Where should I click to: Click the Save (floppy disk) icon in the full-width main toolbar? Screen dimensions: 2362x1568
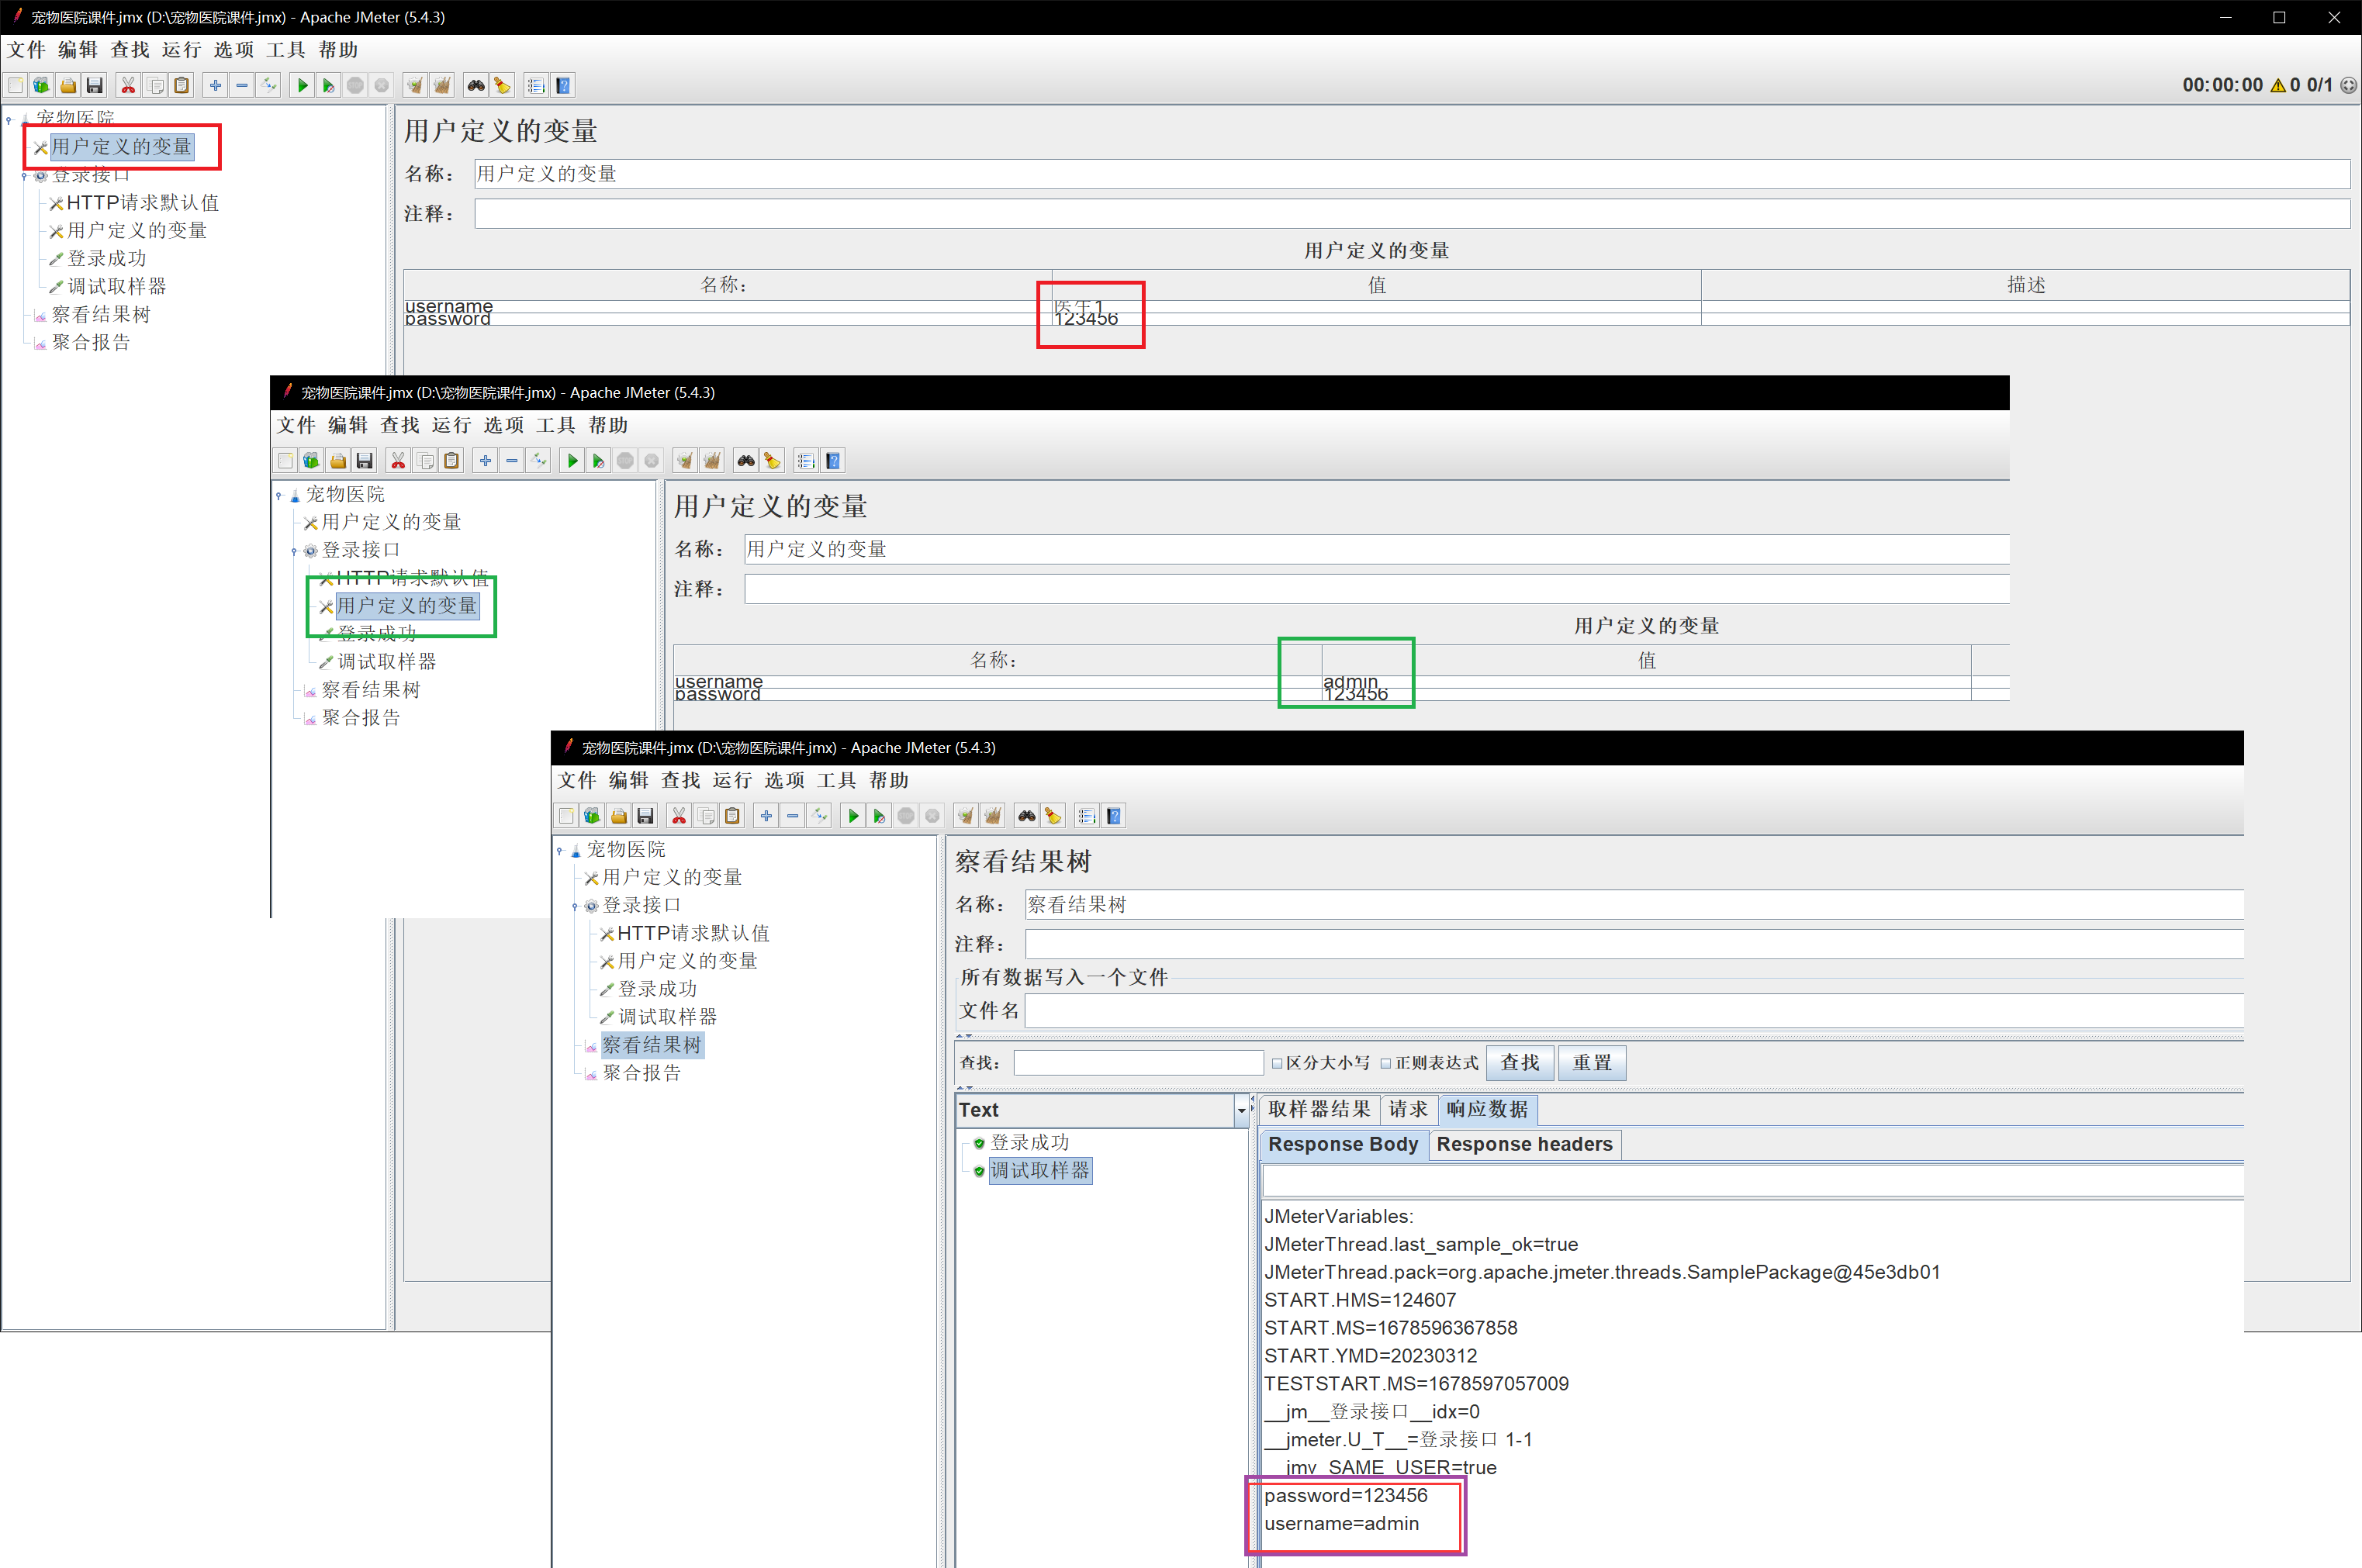(95, 86)
